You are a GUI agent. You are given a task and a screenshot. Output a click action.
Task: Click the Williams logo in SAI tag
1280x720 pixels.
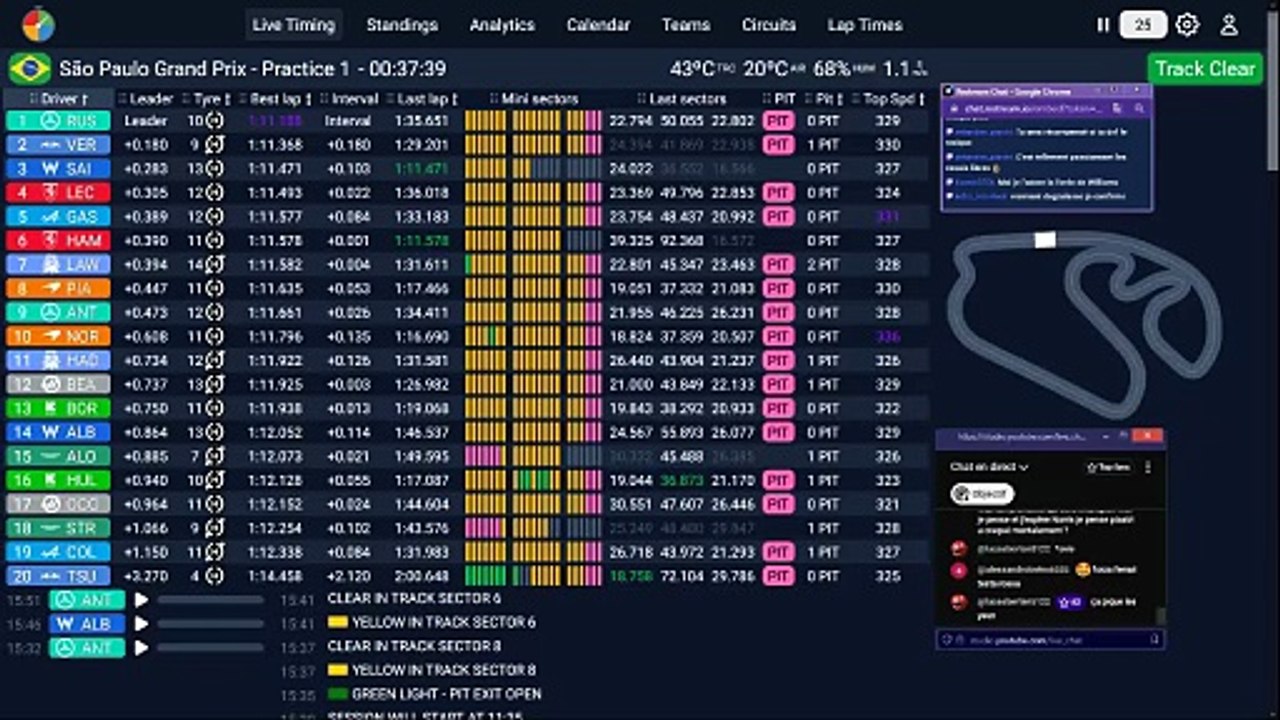(x=49, y=169)
